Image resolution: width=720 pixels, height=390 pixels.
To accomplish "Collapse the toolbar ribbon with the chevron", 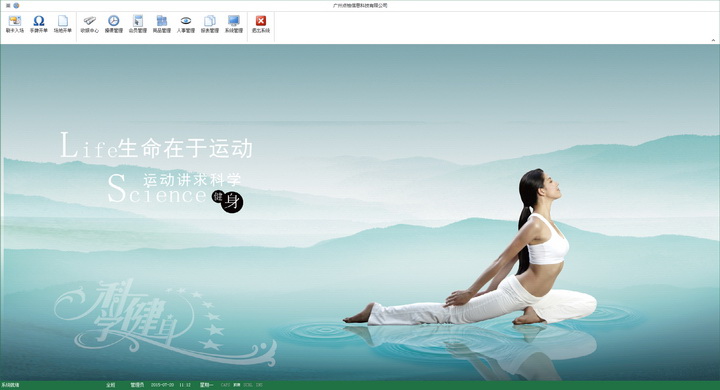I will pos(713,40).
